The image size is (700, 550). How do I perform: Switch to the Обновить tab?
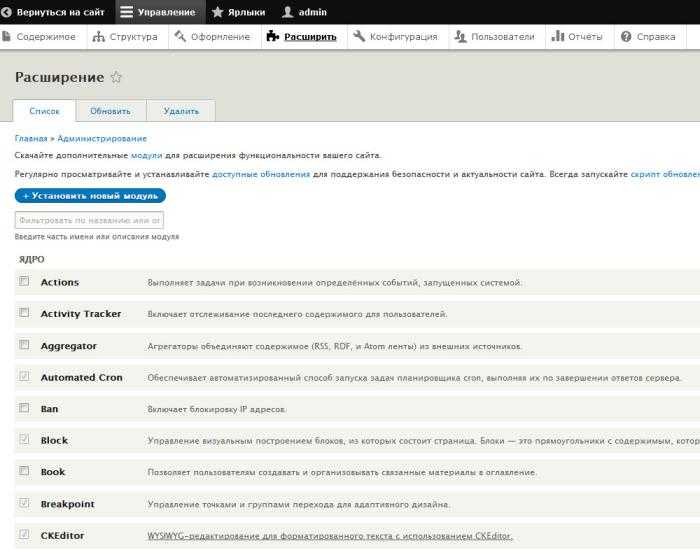point(110,111)
